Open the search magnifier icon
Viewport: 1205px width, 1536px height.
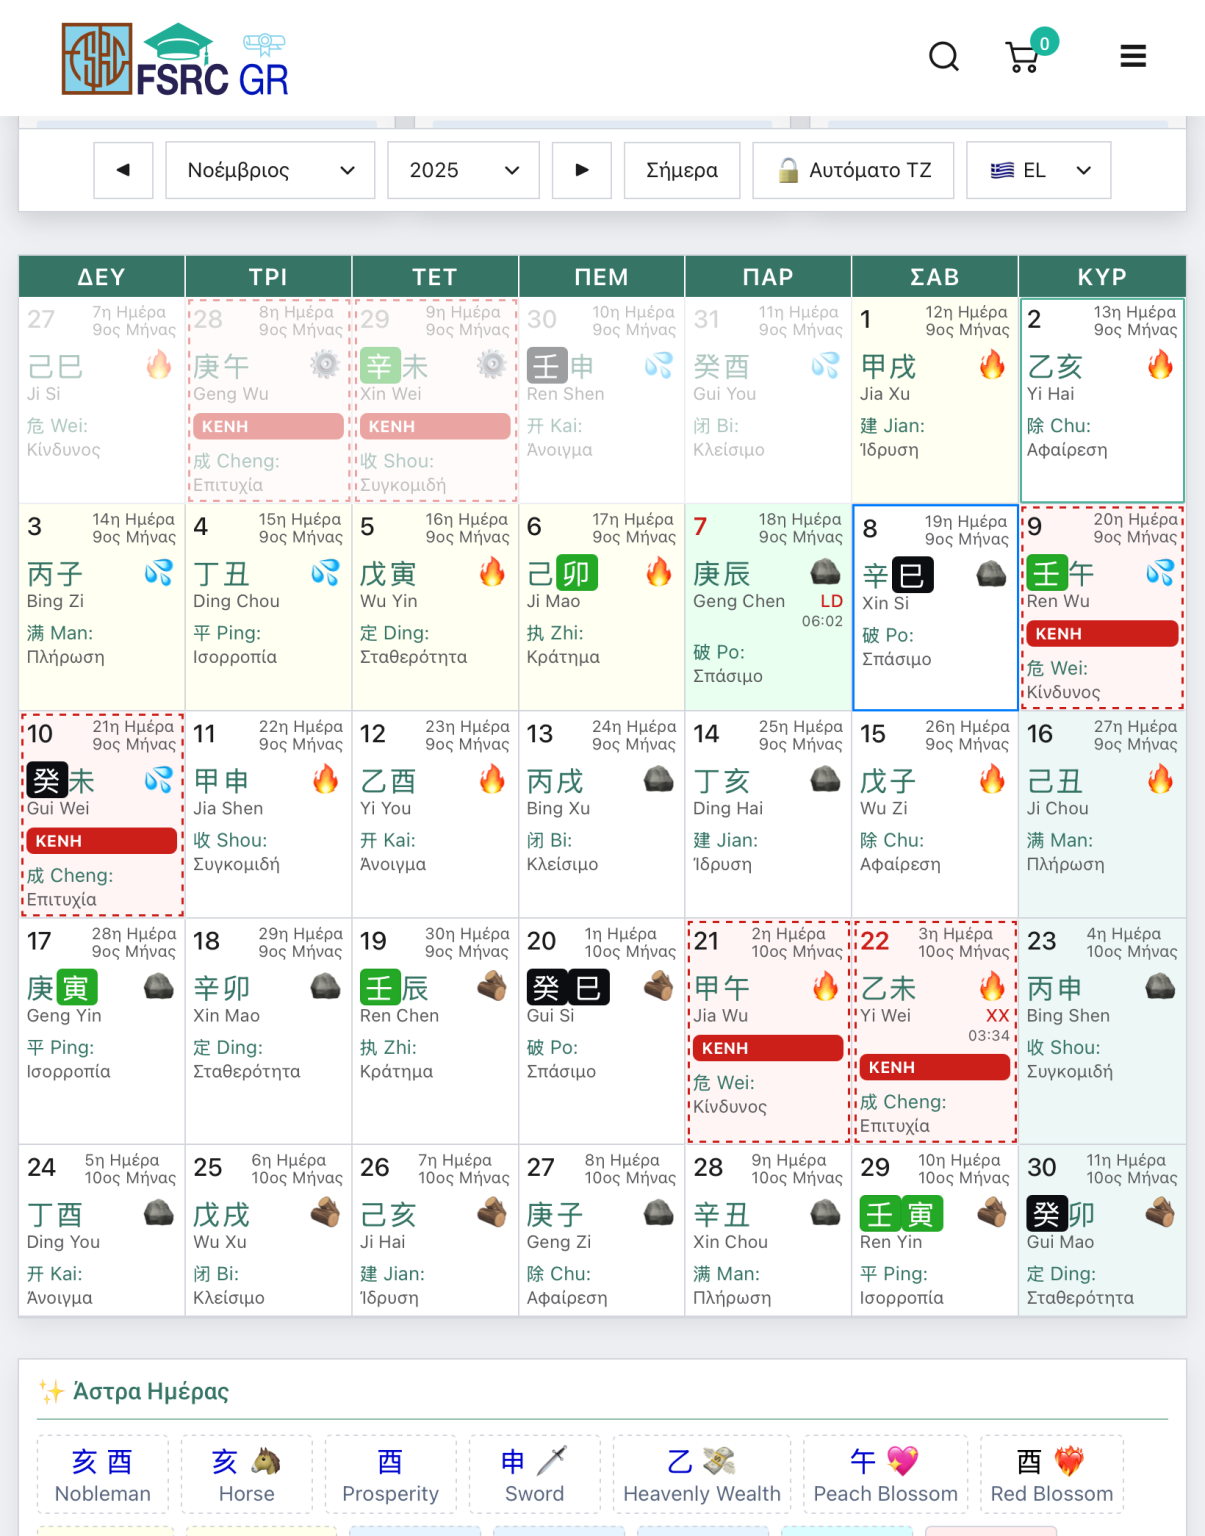coord(943,57)
